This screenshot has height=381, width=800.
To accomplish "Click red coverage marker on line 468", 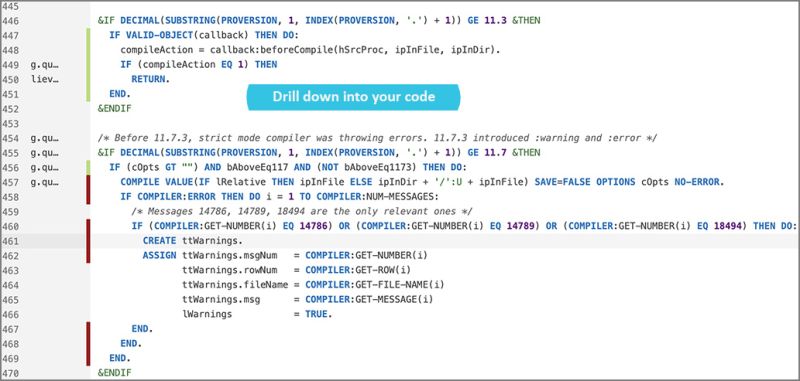I will click(88, 344).
